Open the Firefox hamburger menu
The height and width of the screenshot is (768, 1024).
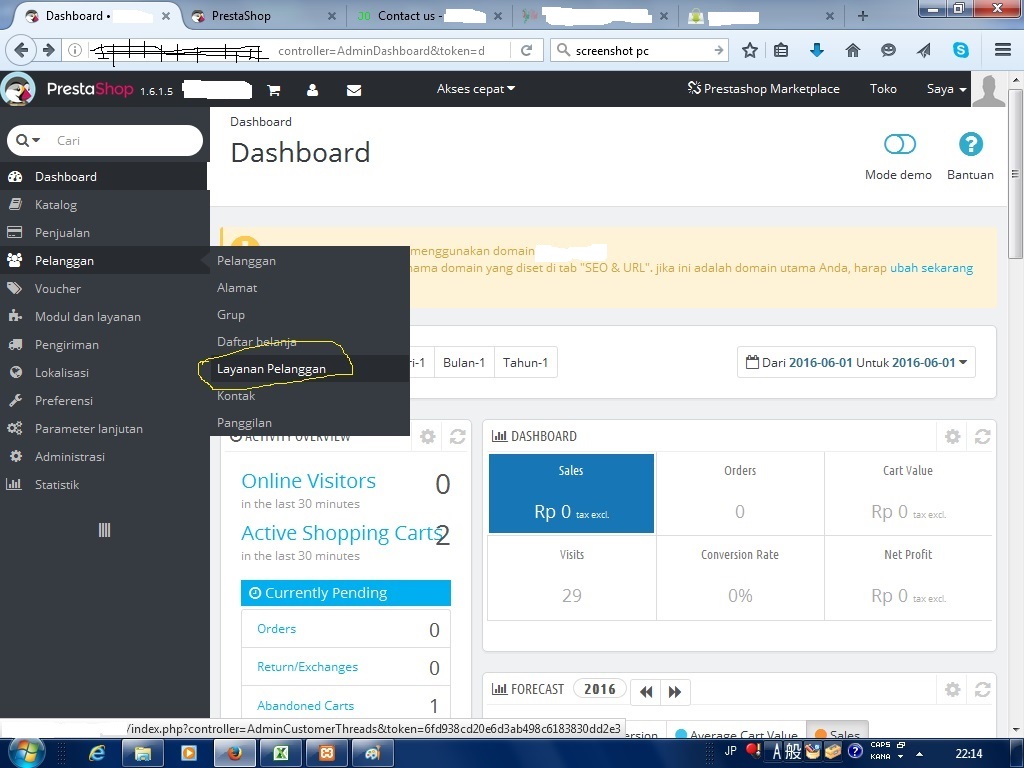click(x=1003, y=50)
